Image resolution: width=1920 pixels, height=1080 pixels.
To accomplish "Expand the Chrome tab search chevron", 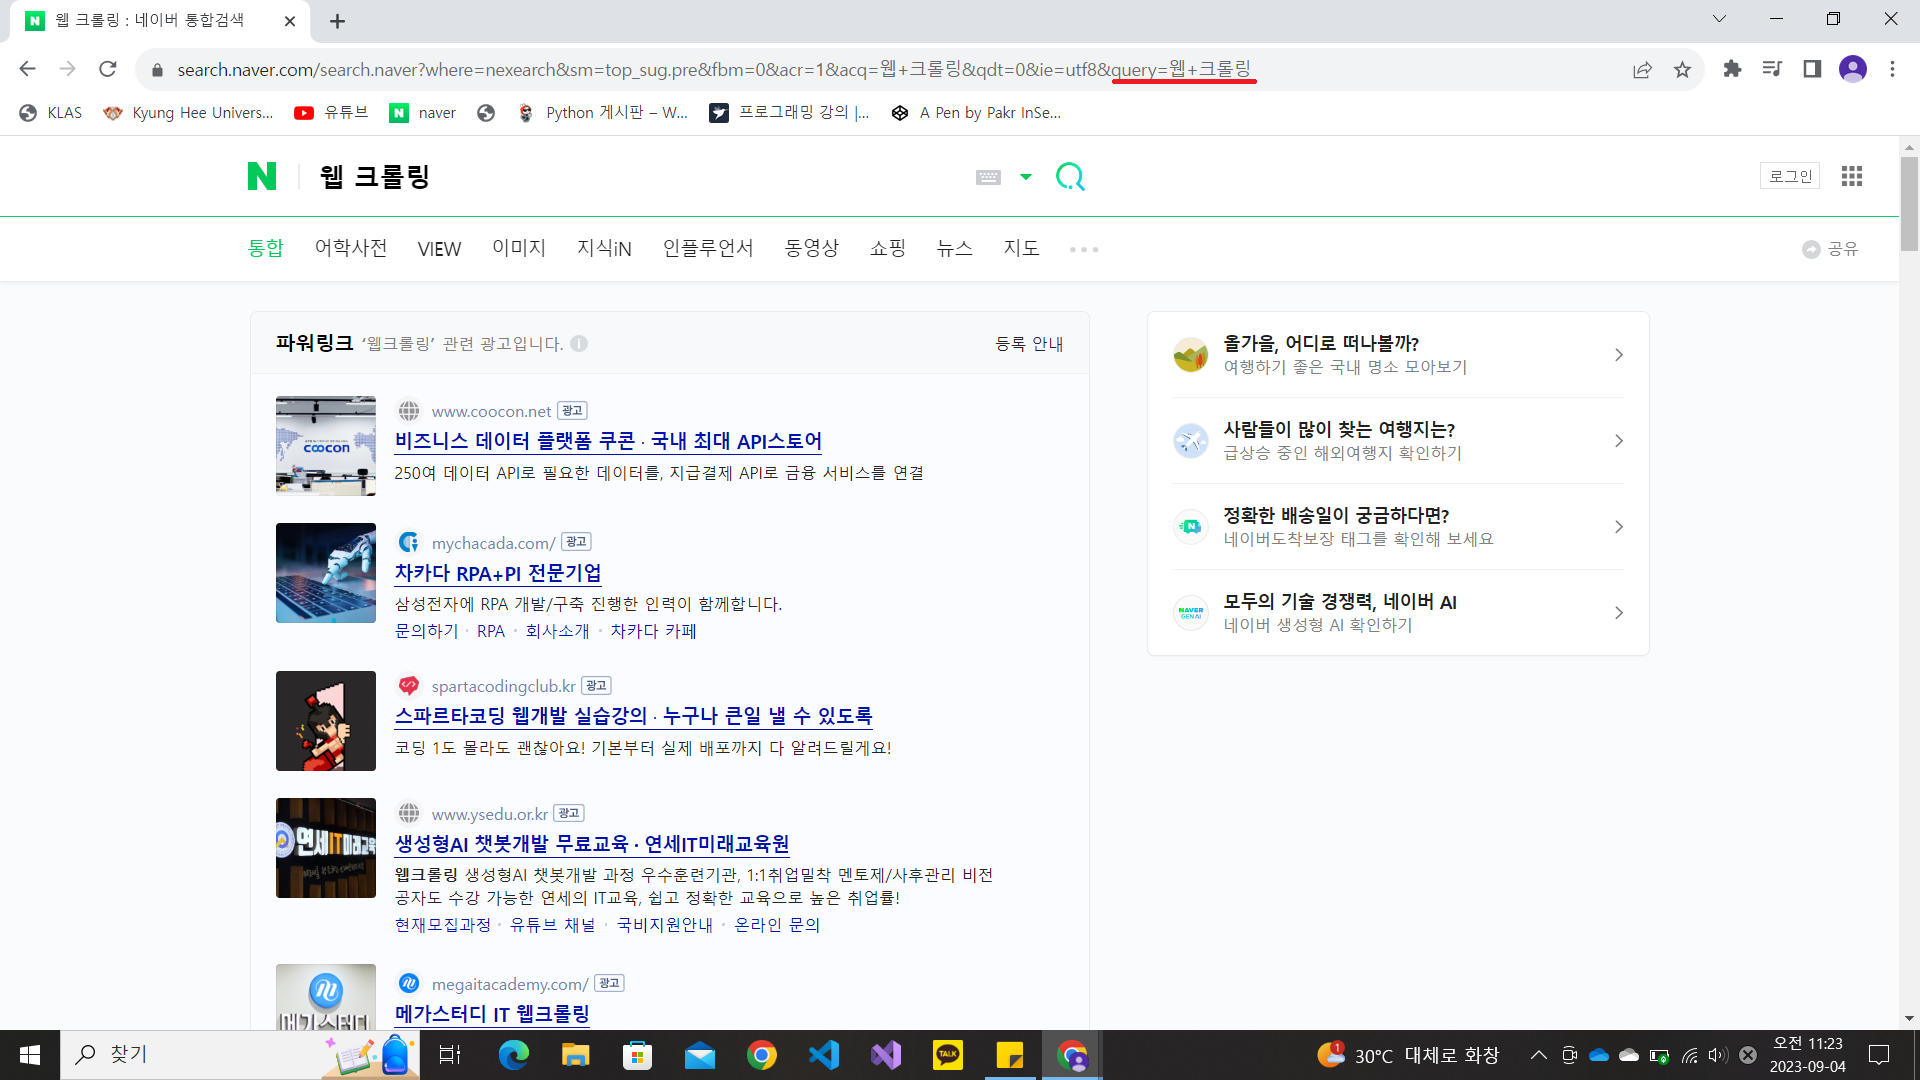I will click(1719, 19).
